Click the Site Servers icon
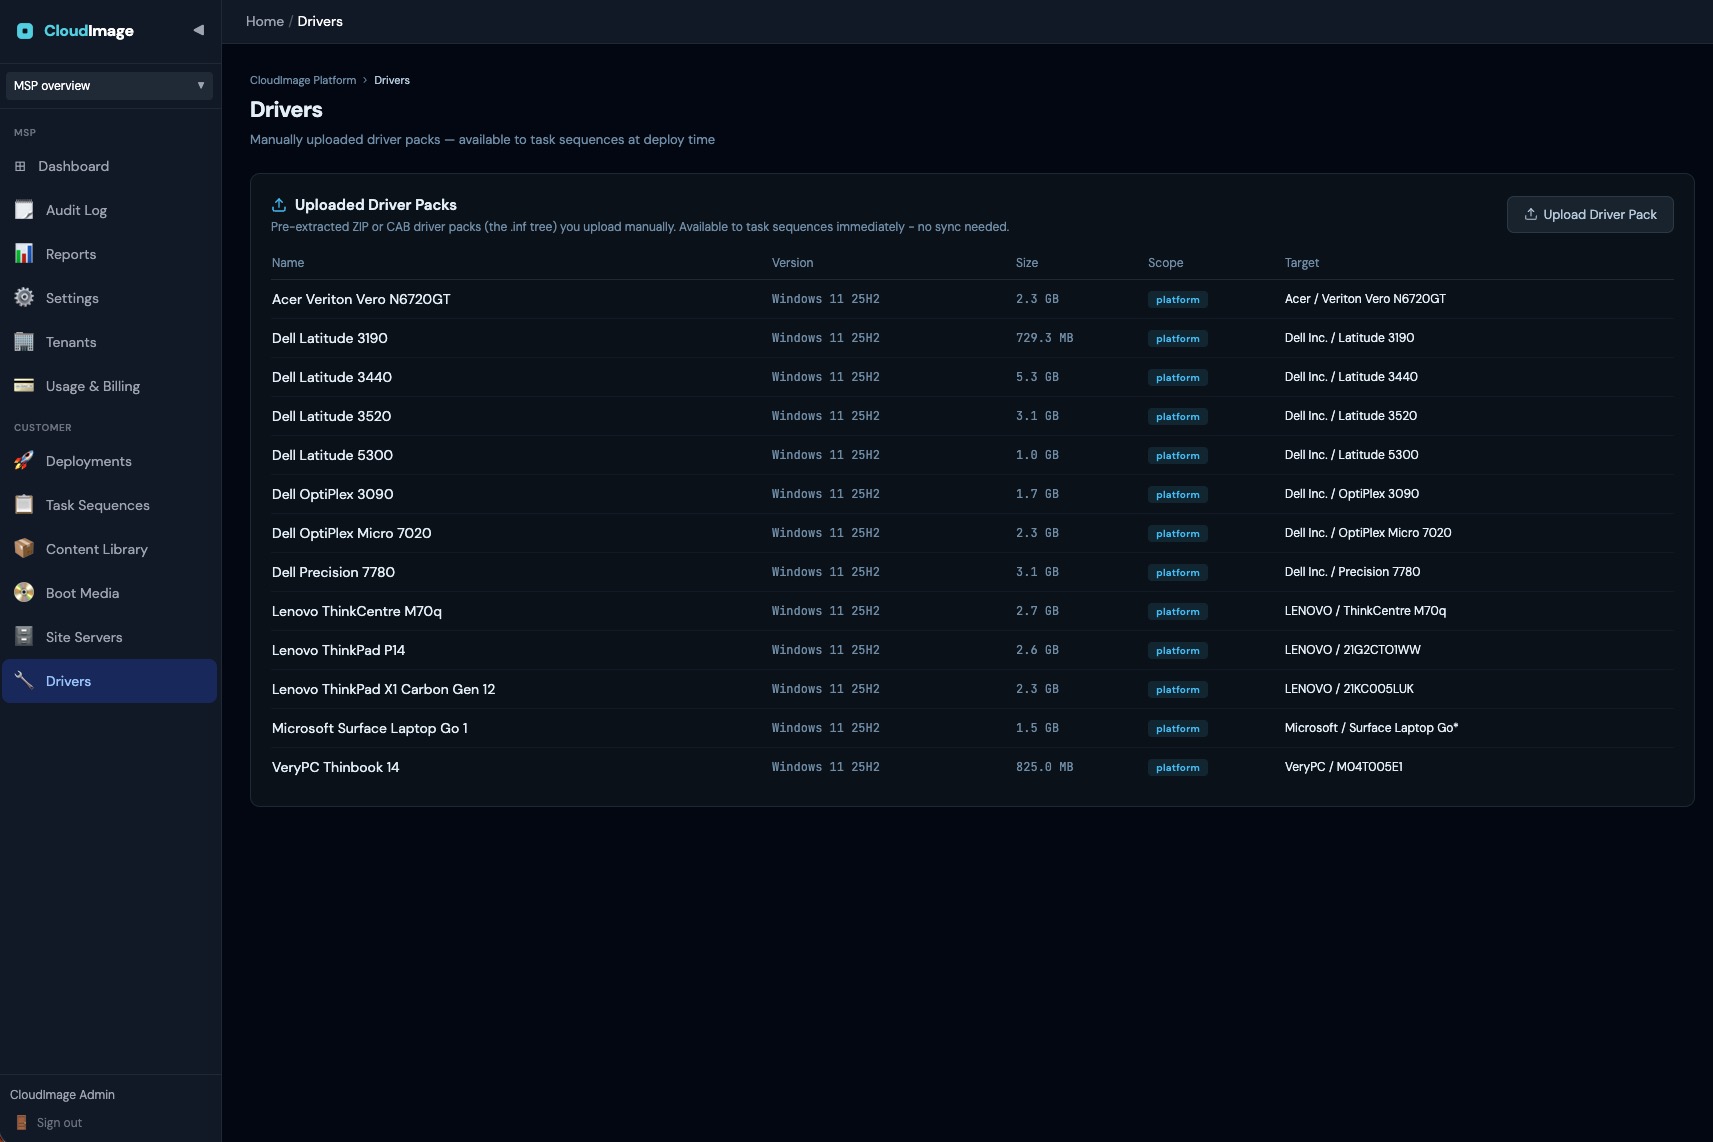The image size is (1713, 1142). pos(24,637)
